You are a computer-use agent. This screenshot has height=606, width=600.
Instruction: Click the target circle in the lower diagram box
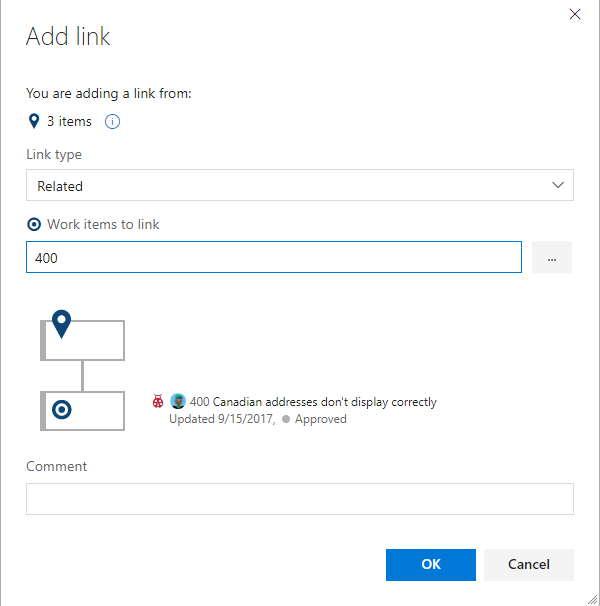coord(62,410)
